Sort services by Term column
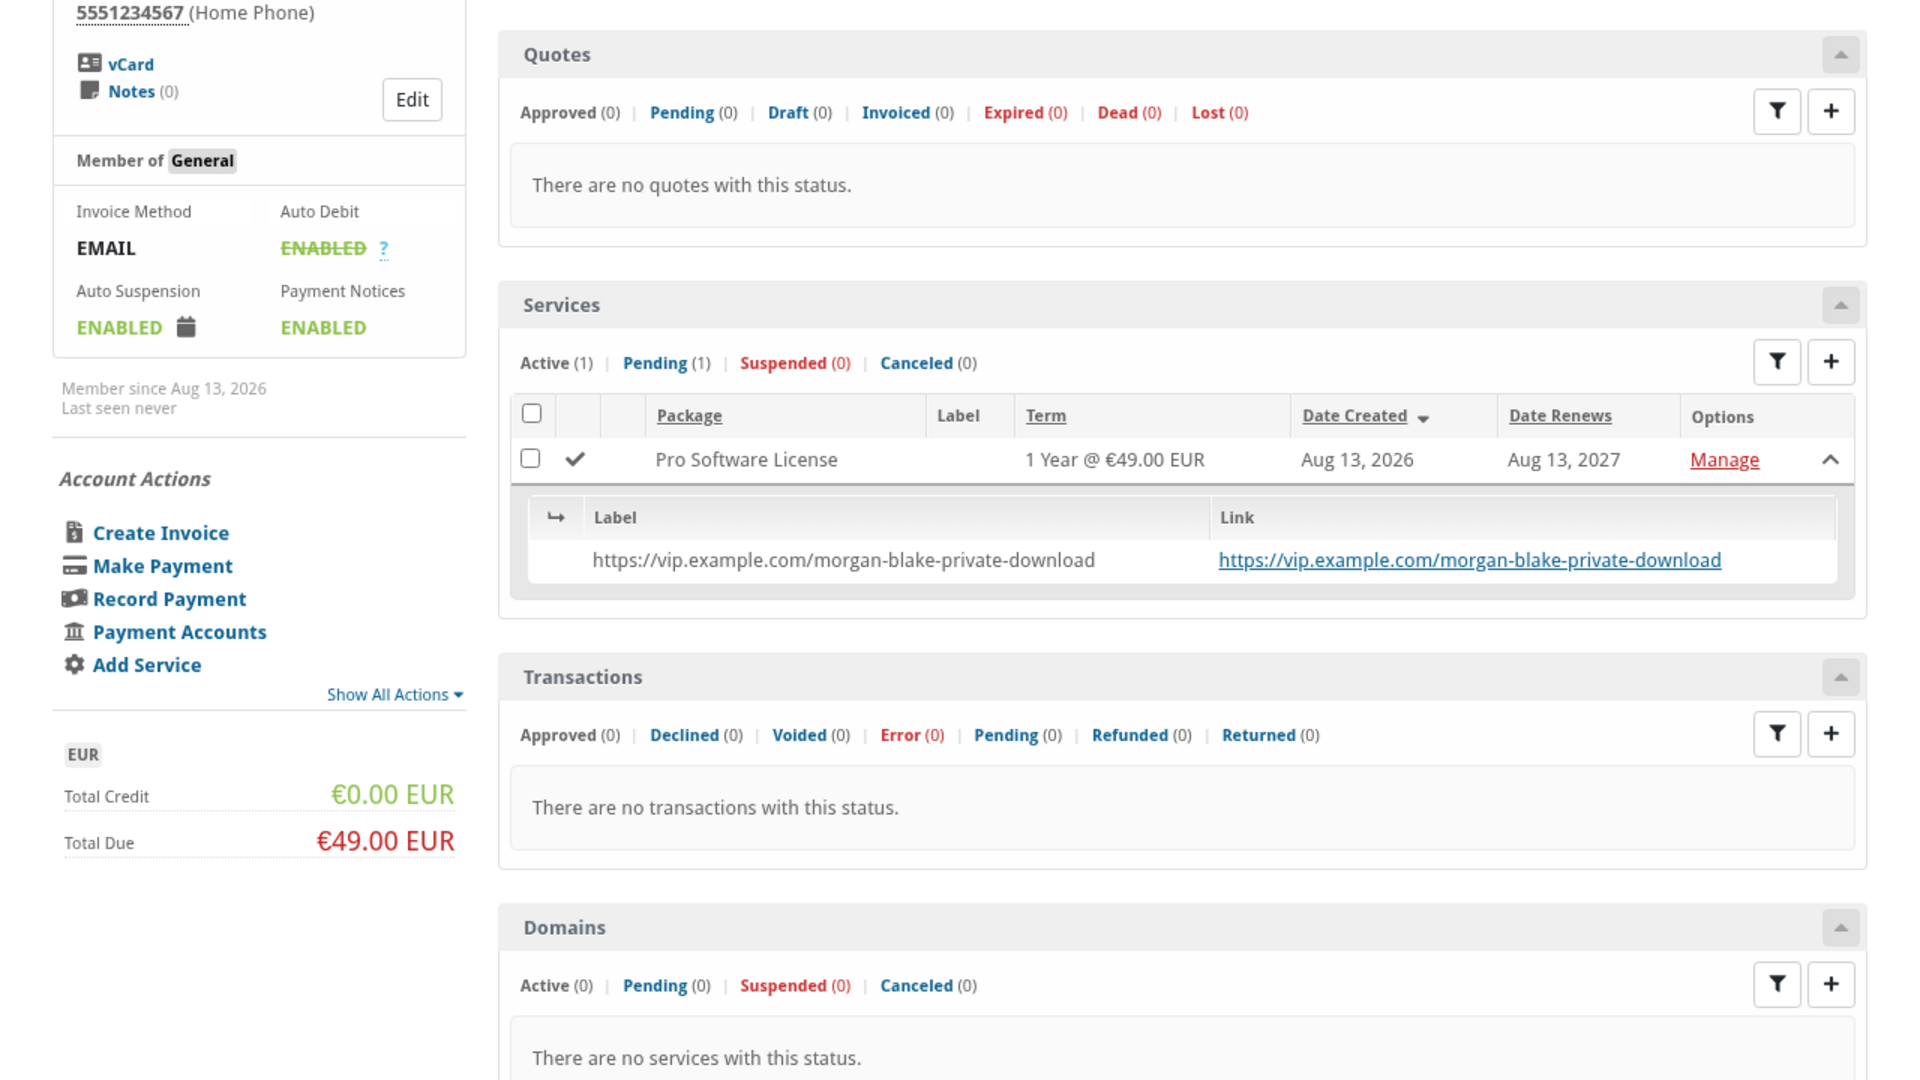1920x1080 pixels. (x=1045, y=416)
